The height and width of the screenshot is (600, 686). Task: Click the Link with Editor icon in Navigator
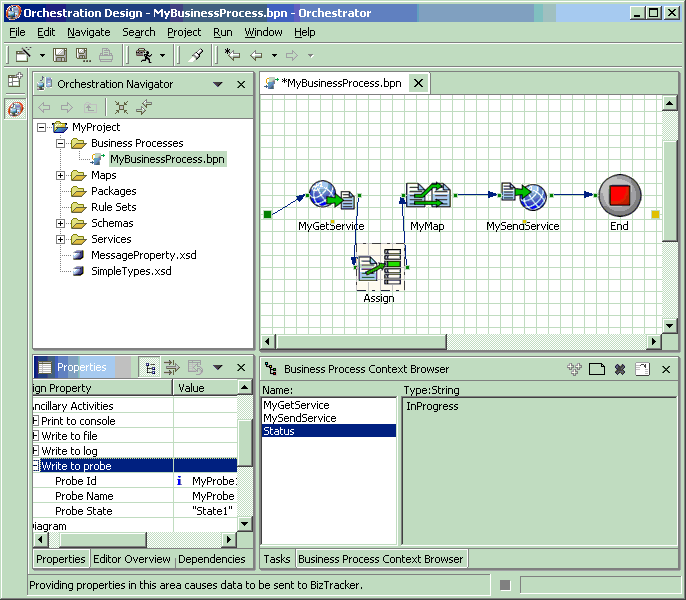(x=144, y=107)
